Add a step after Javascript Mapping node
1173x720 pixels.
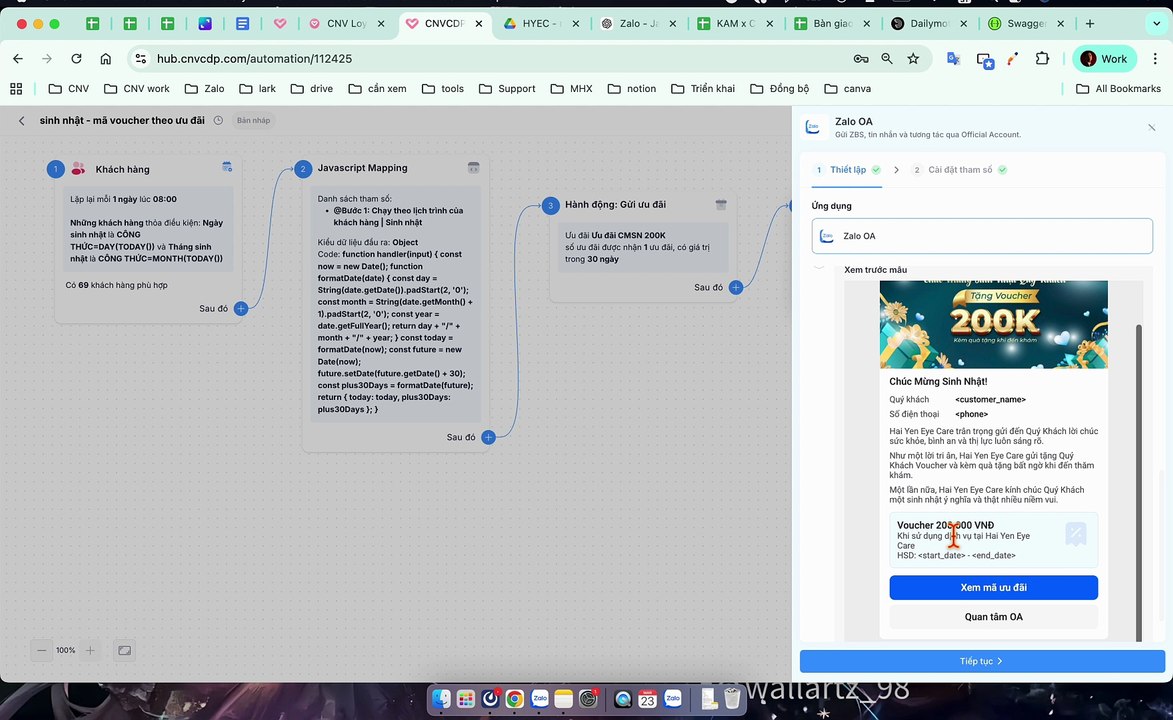[489, 437]
